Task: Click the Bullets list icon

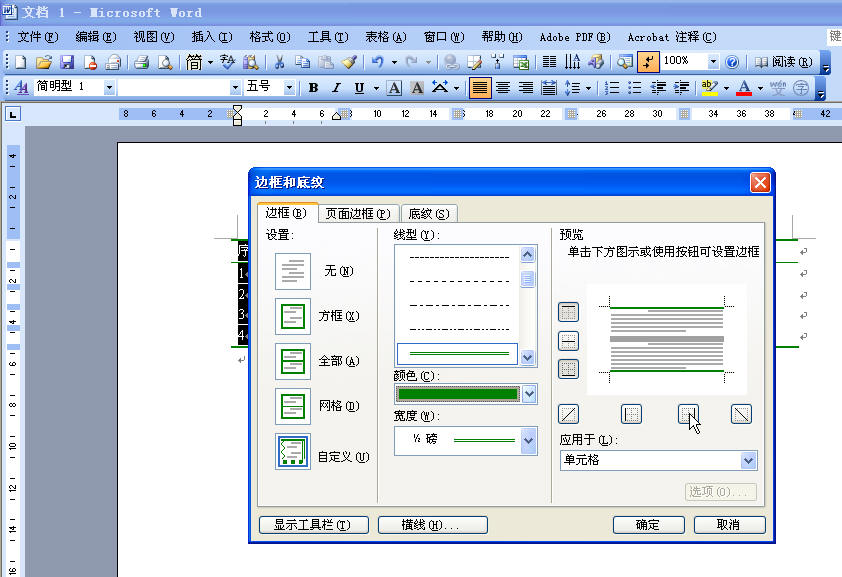Action: (635, 87)
